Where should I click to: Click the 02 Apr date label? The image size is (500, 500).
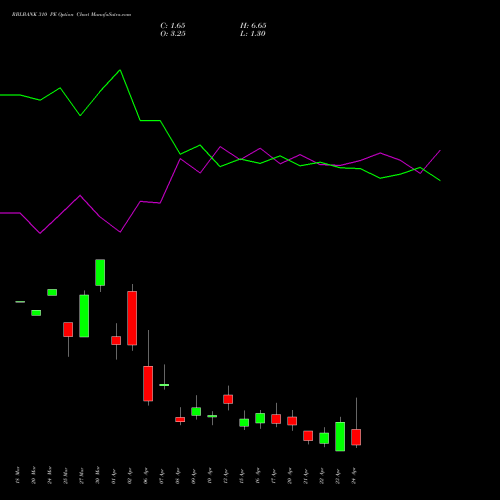[x=130, y=475]
